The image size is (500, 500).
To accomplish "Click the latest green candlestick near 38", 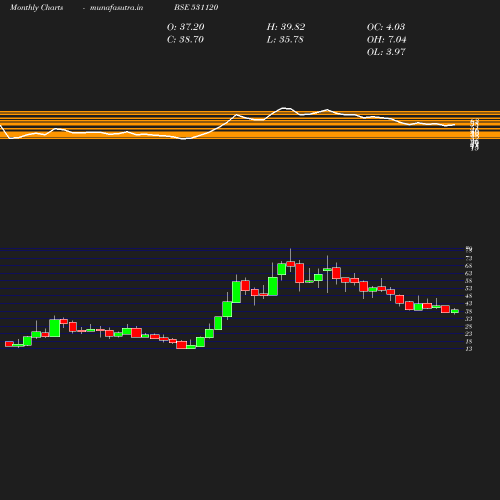I will coord(455,311).
